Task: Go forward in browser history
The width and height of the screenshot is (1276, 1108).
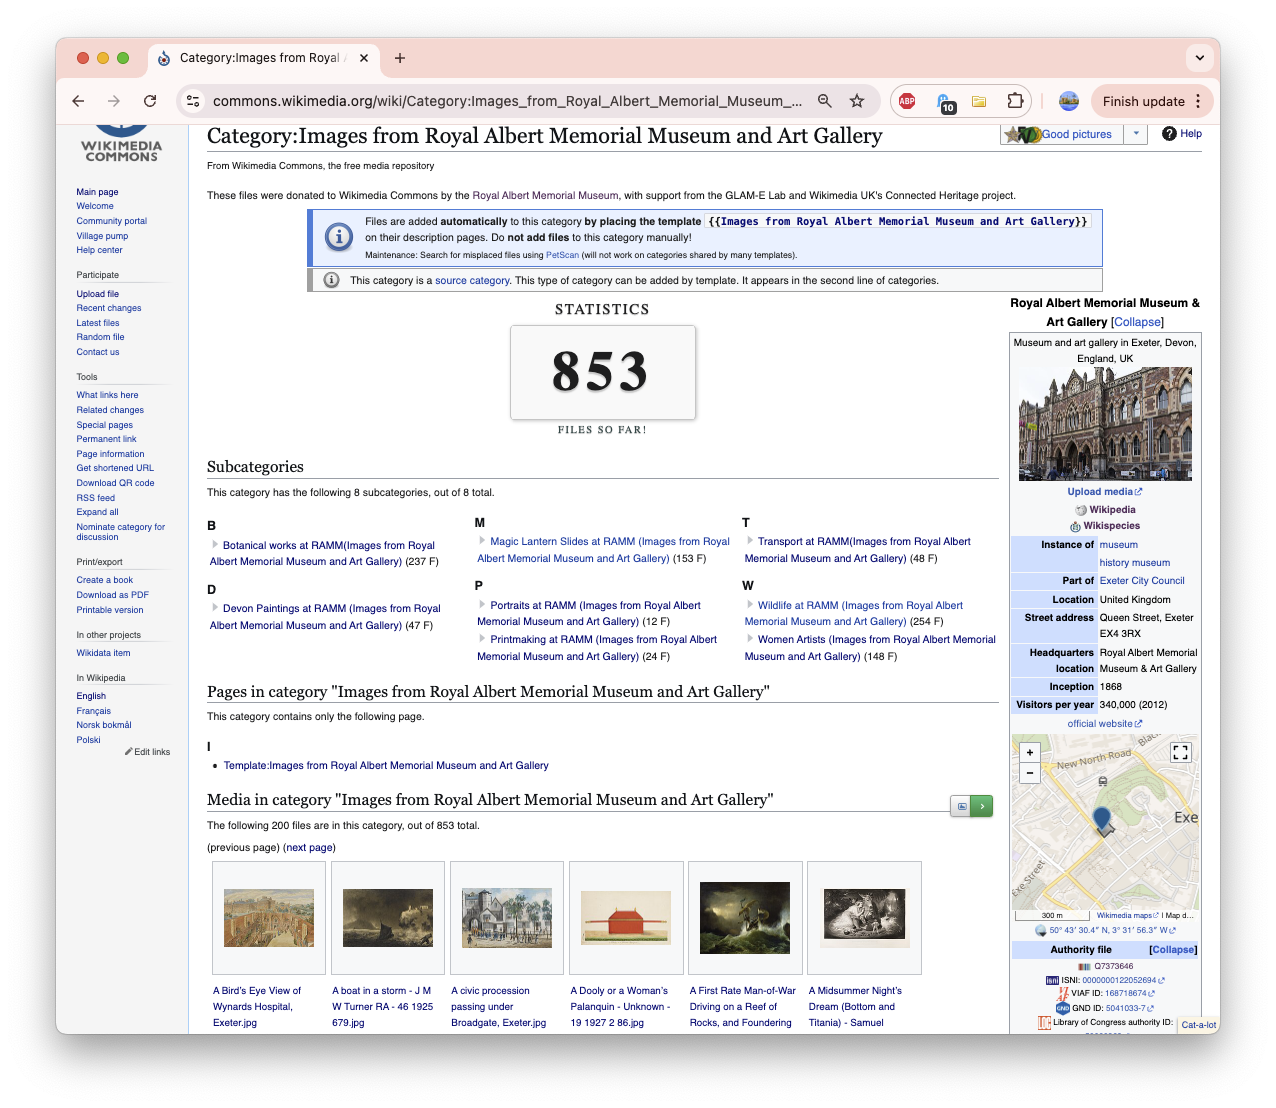Action: (x=114, y=101)
